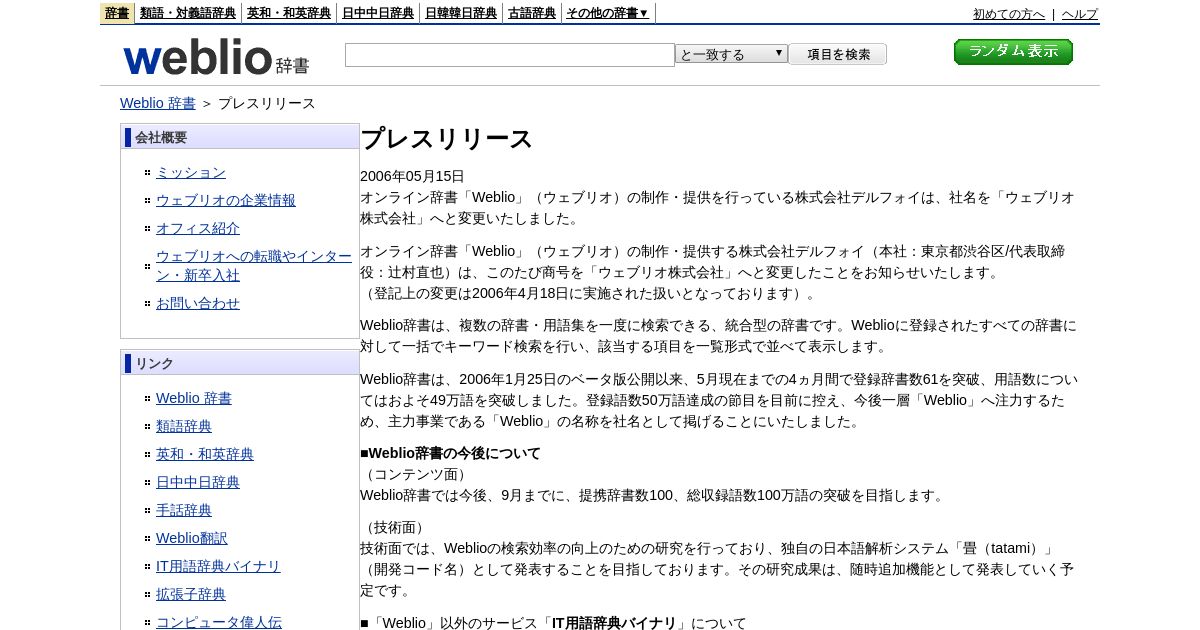Click the ■Weblio辞書の今後について subheading
Viewport: 1200px width, 630px height.
tap(450, 453)
